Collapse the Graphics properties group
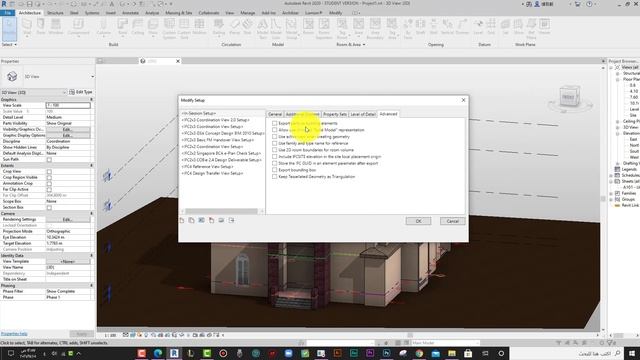The image size is (640, 360). click(91, 99)
